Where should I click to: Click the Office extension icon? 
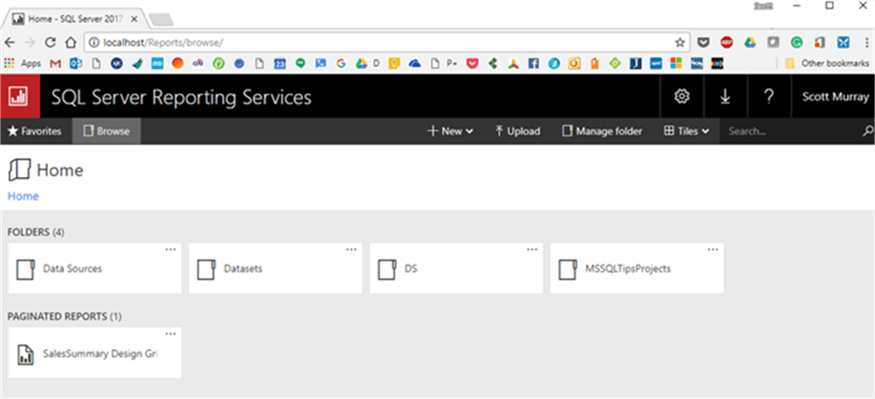[820, 42]
